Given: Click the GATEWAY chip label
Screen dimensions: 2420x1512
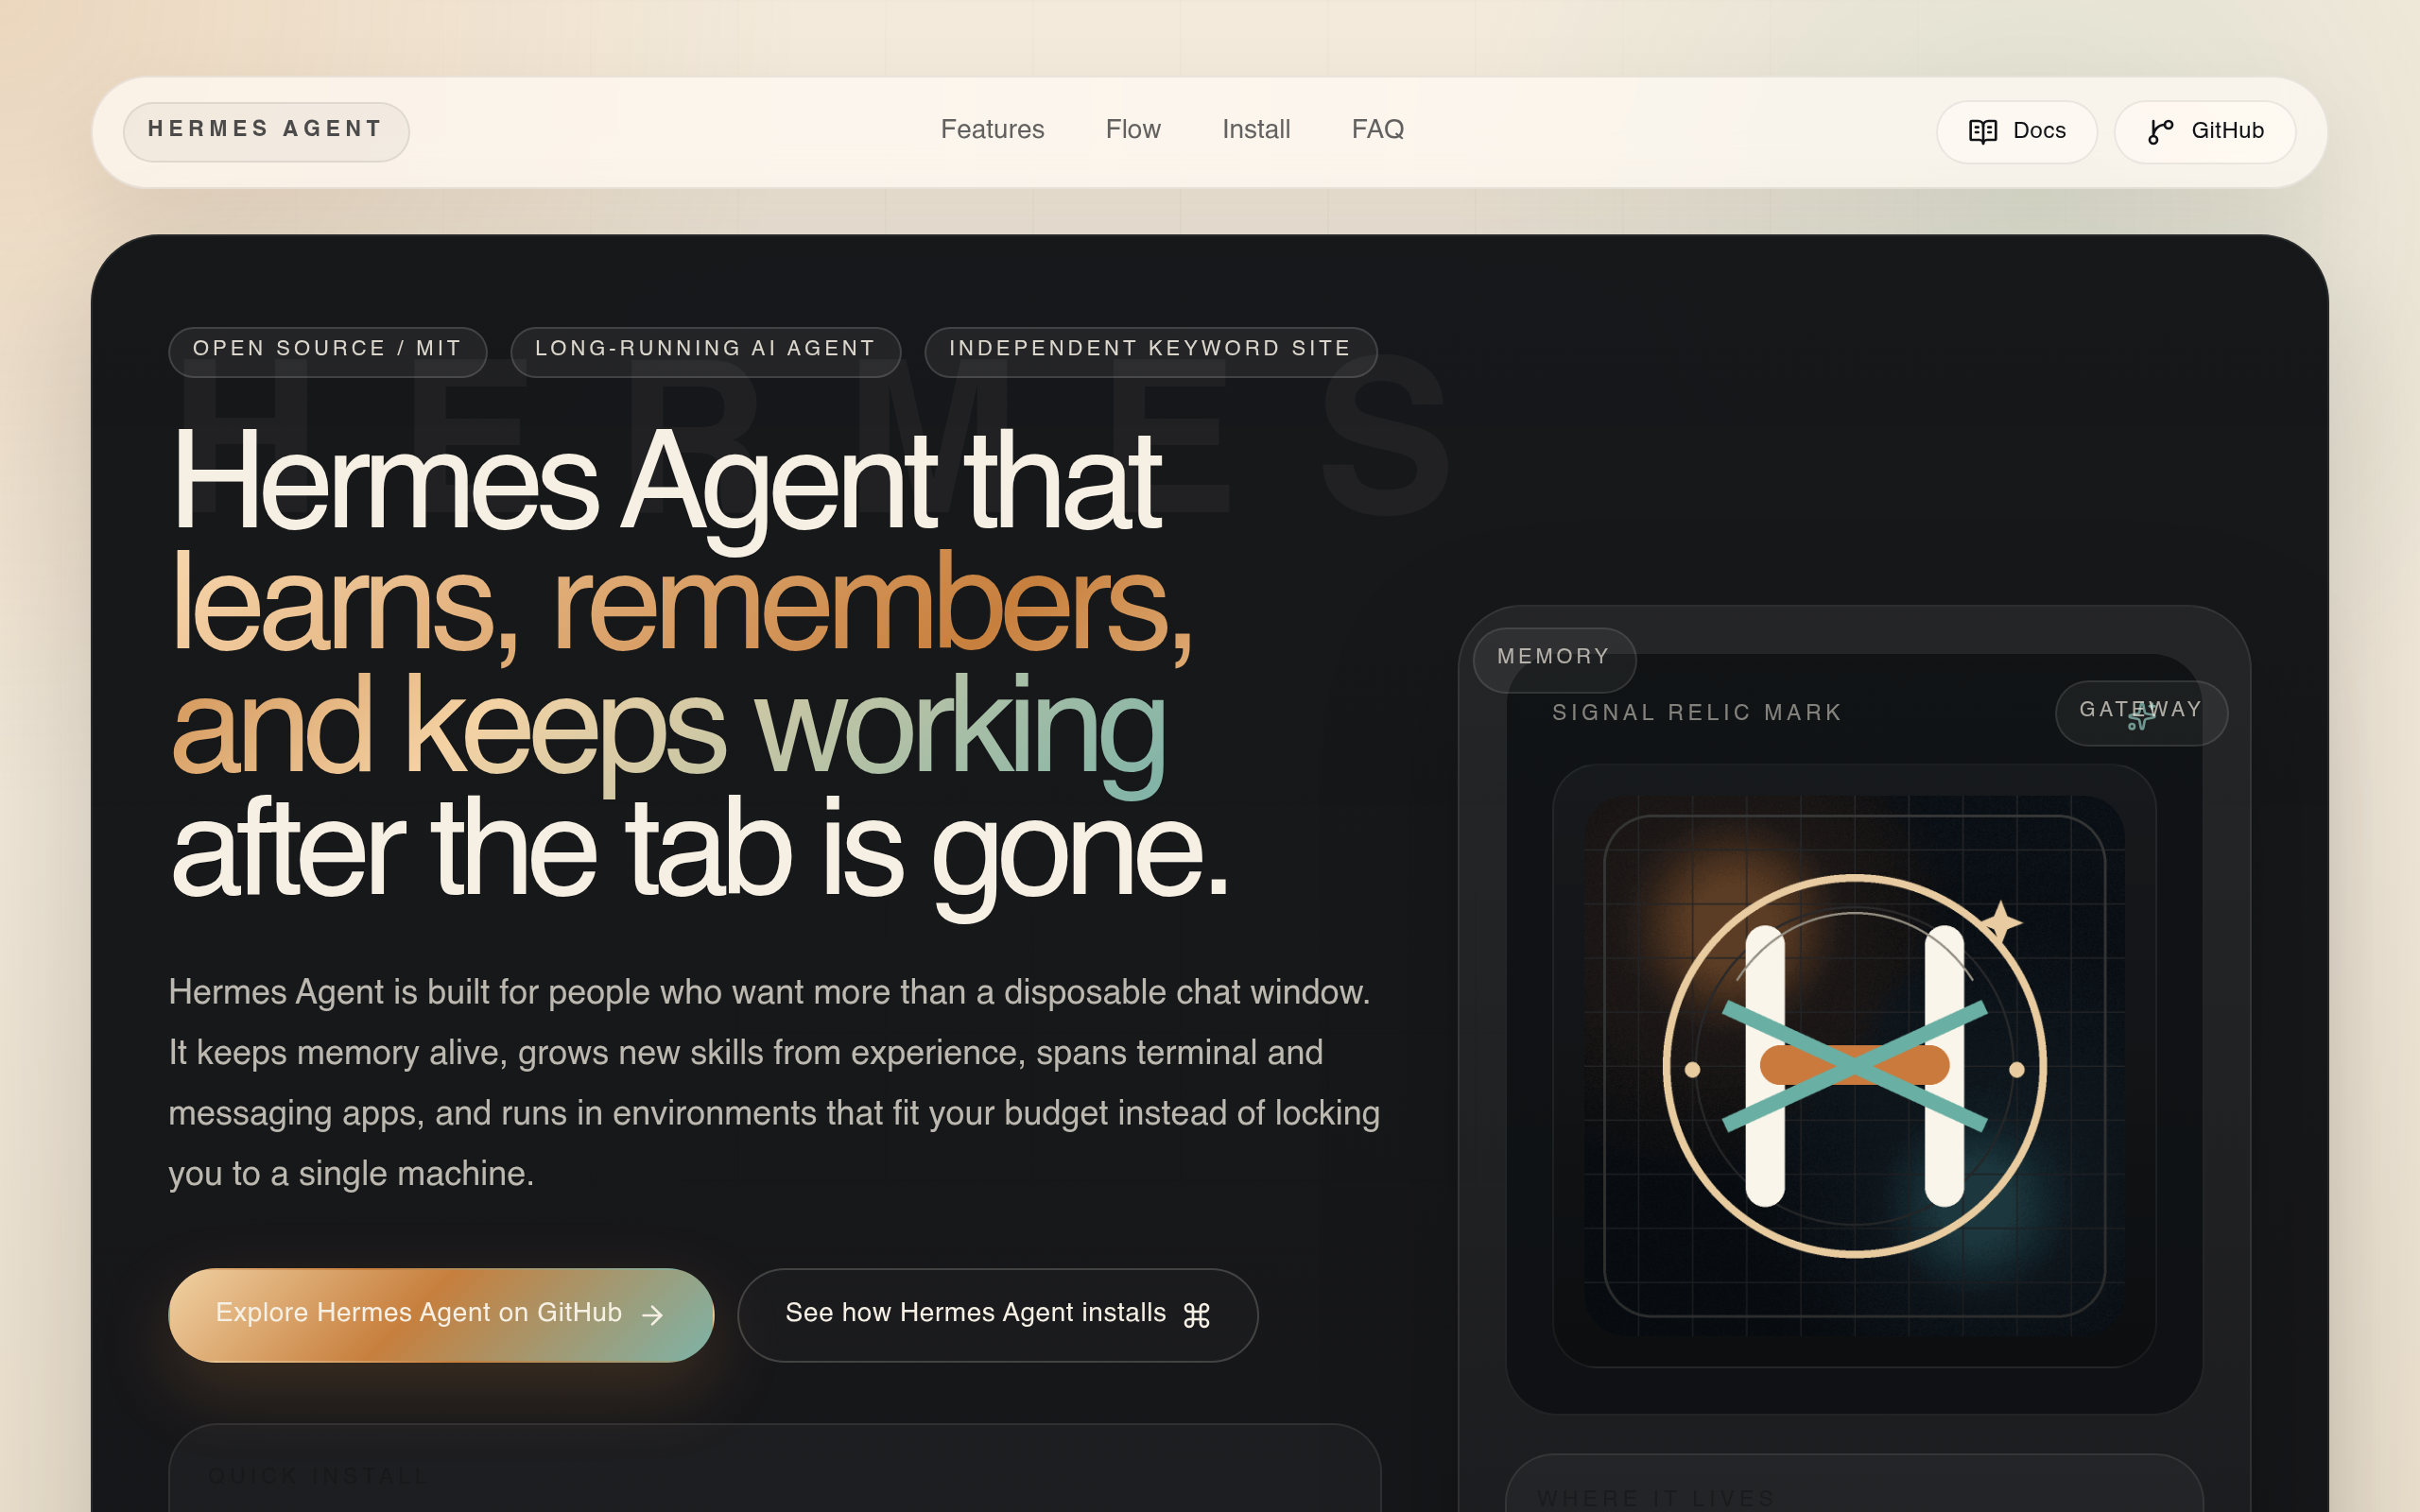Looking at the screenshot, I should click(x=2141, y=712).
